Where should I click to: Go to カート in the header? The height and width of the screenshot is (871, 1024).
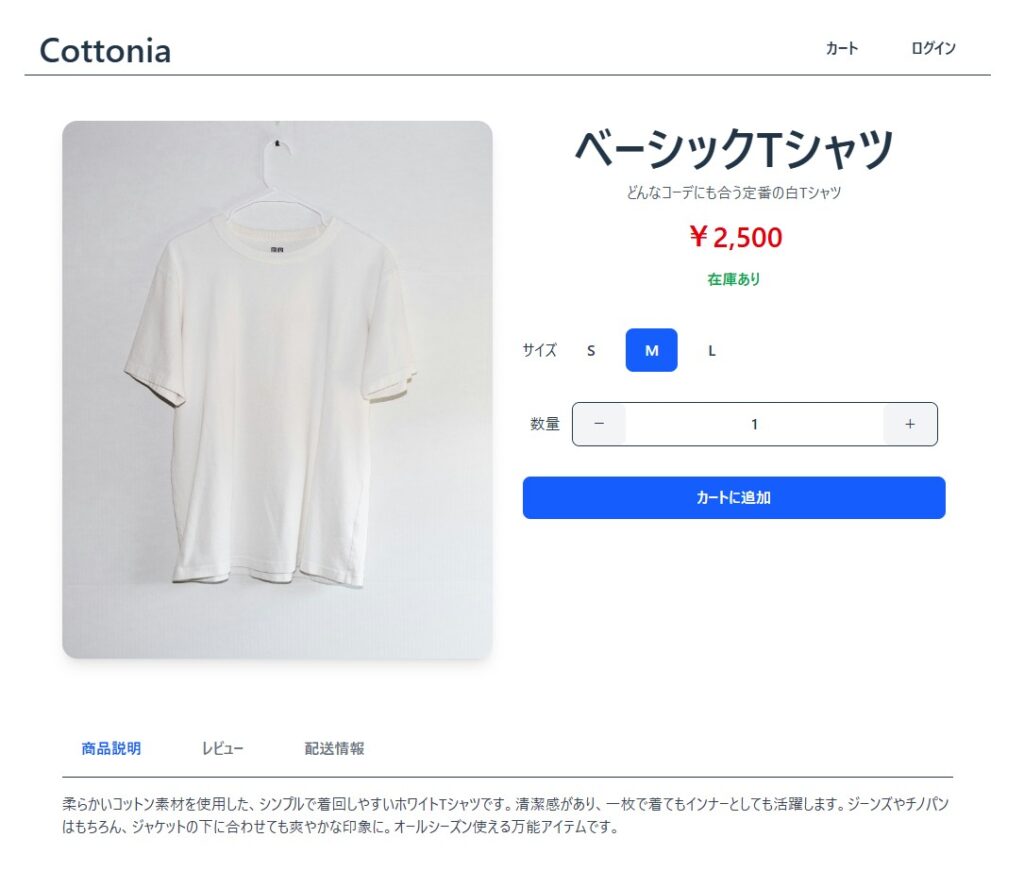tap(842, 48)
